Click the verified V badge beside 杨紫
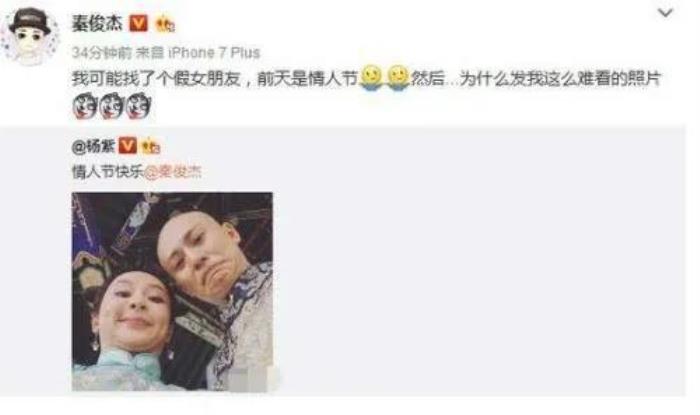Screen dimensions: 700x415 [x=128, y=146]
